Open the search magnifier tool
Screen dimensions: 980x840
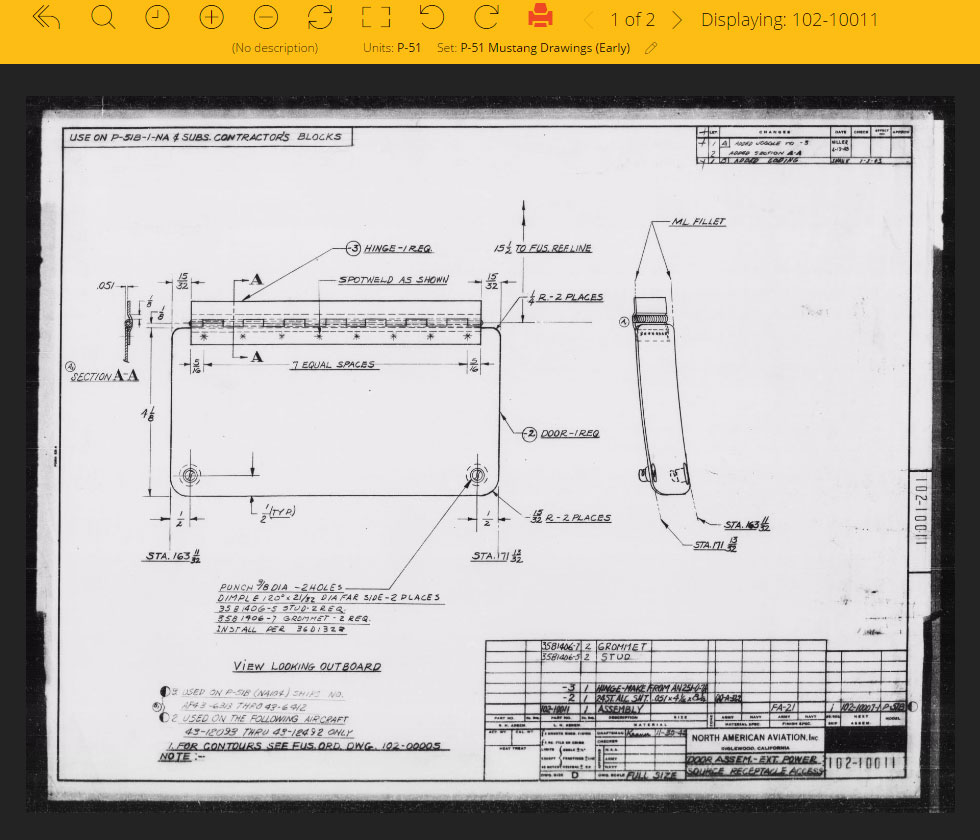[x=102, y=18]
